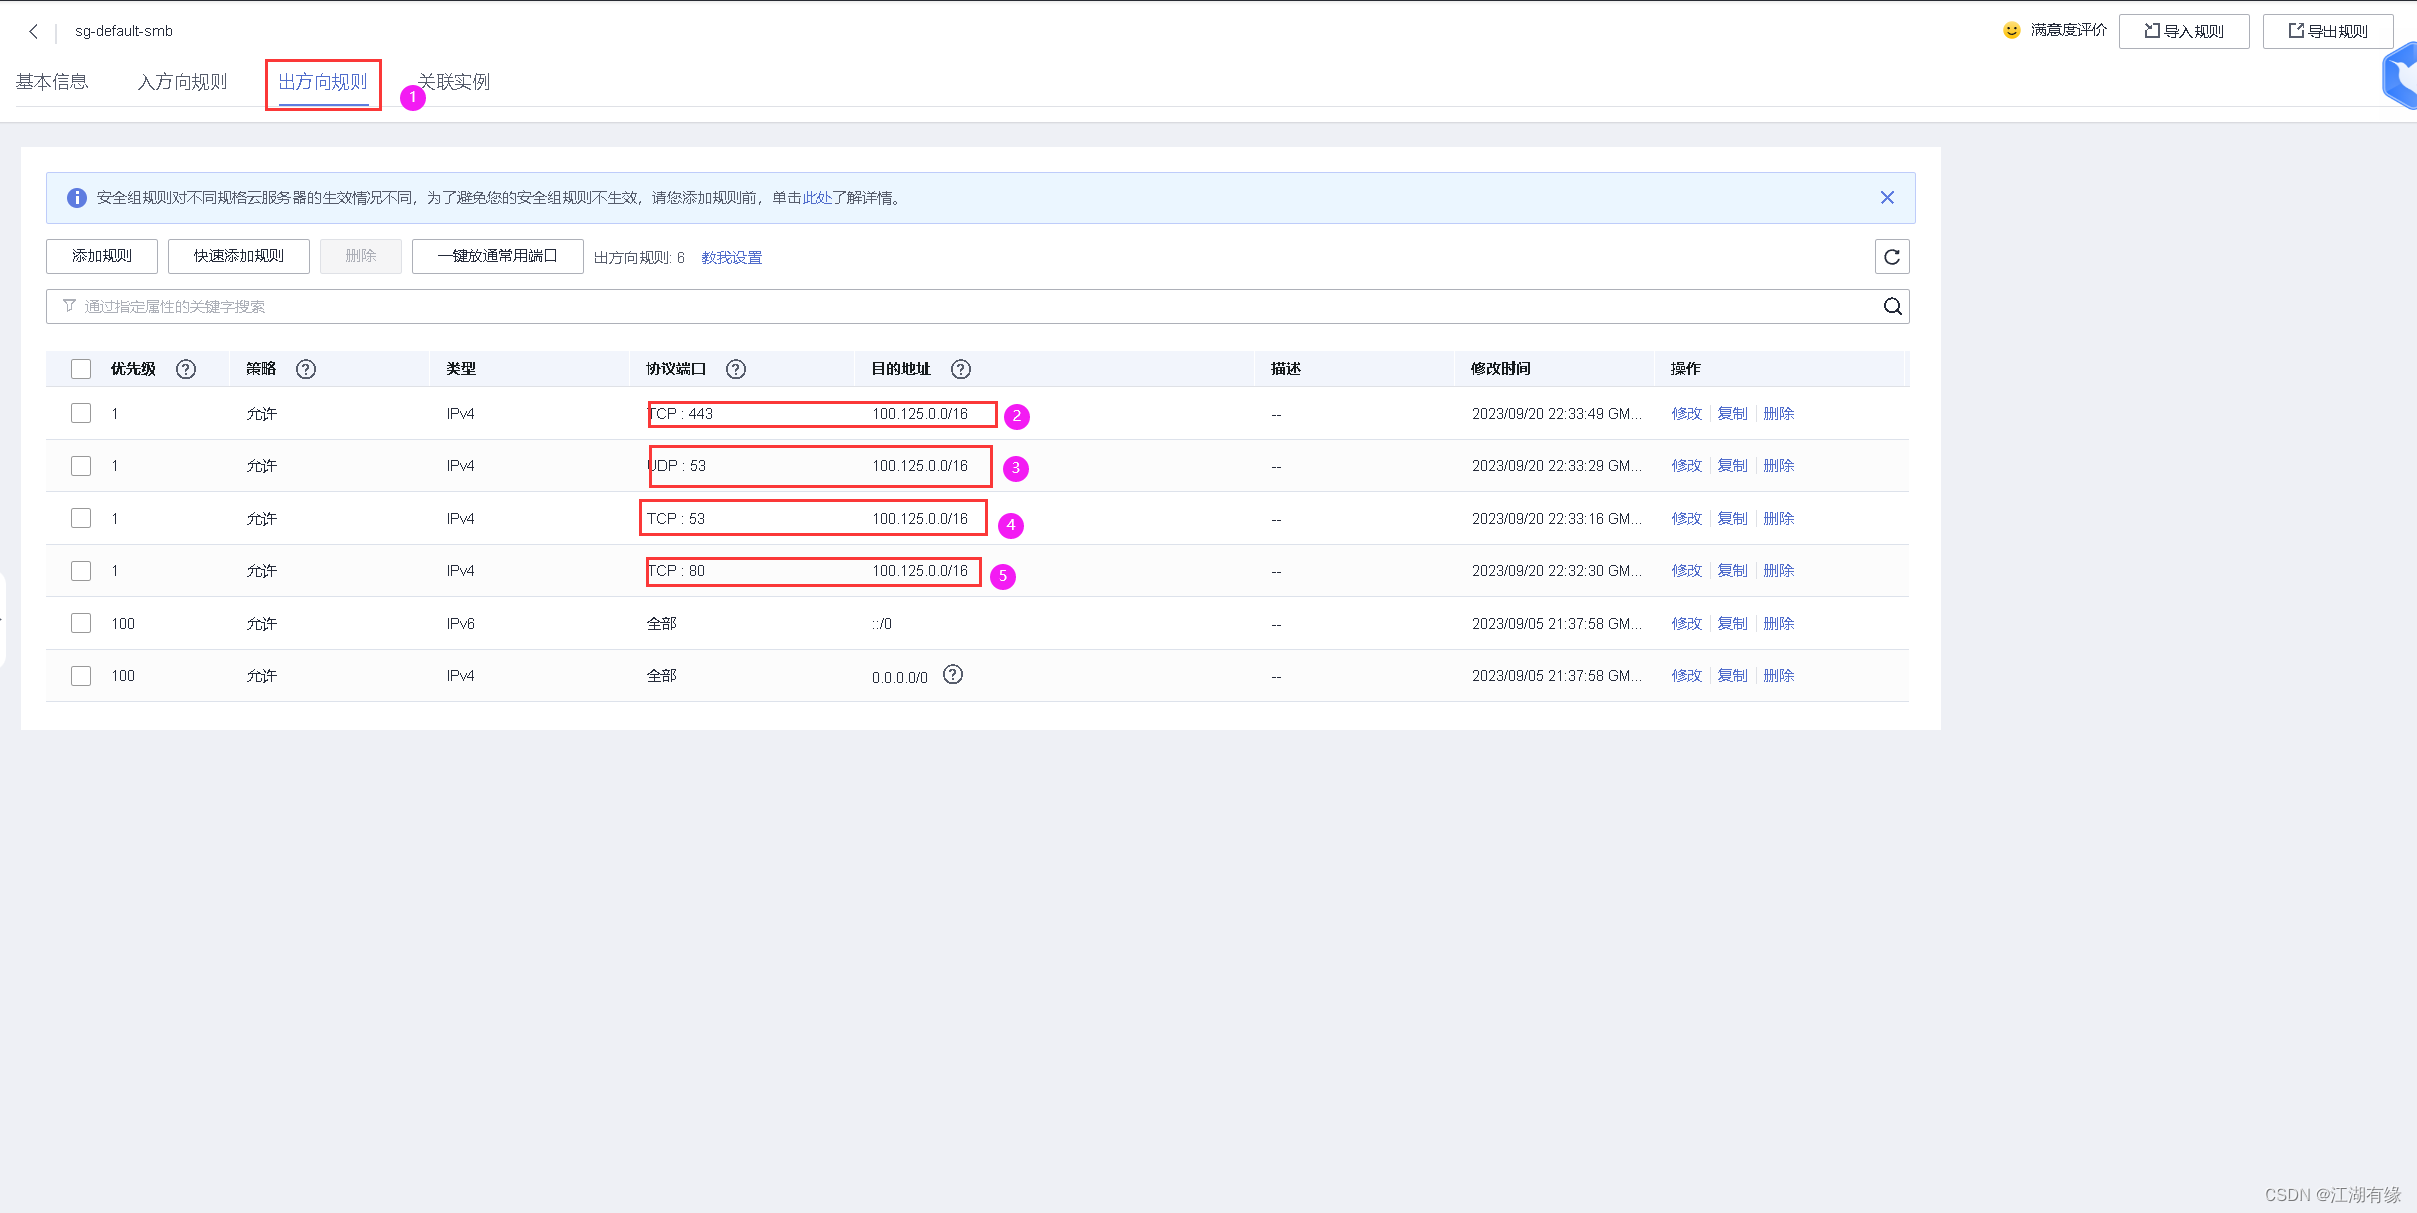The image size is (2417, 1213).
Task: Click the 添加规则 button
Action: (102, 256)
